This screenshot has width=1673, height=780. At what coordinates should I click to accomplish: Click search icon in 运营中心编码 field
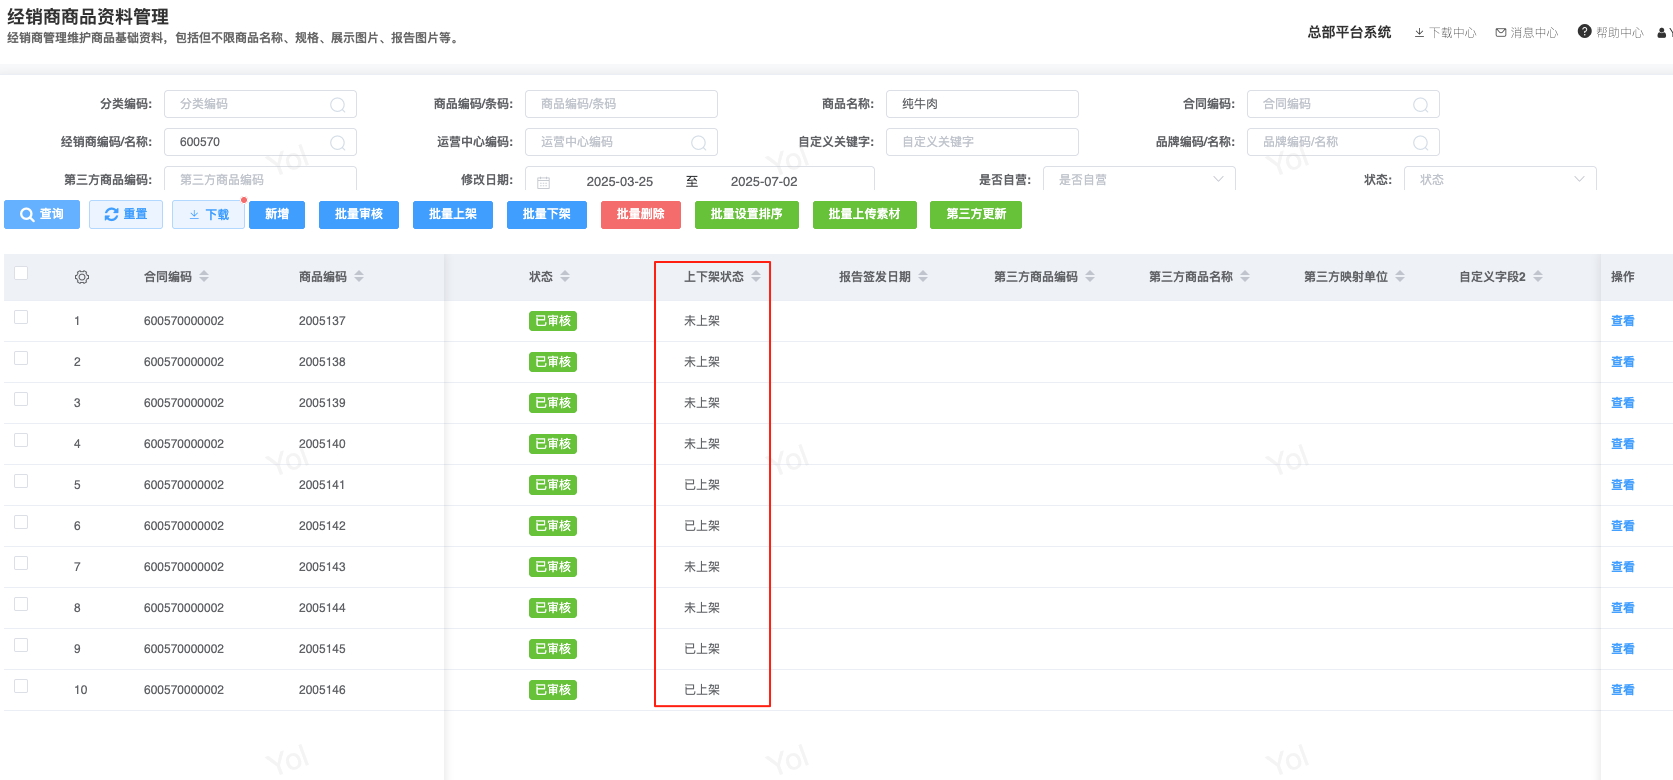coord(699,143)
